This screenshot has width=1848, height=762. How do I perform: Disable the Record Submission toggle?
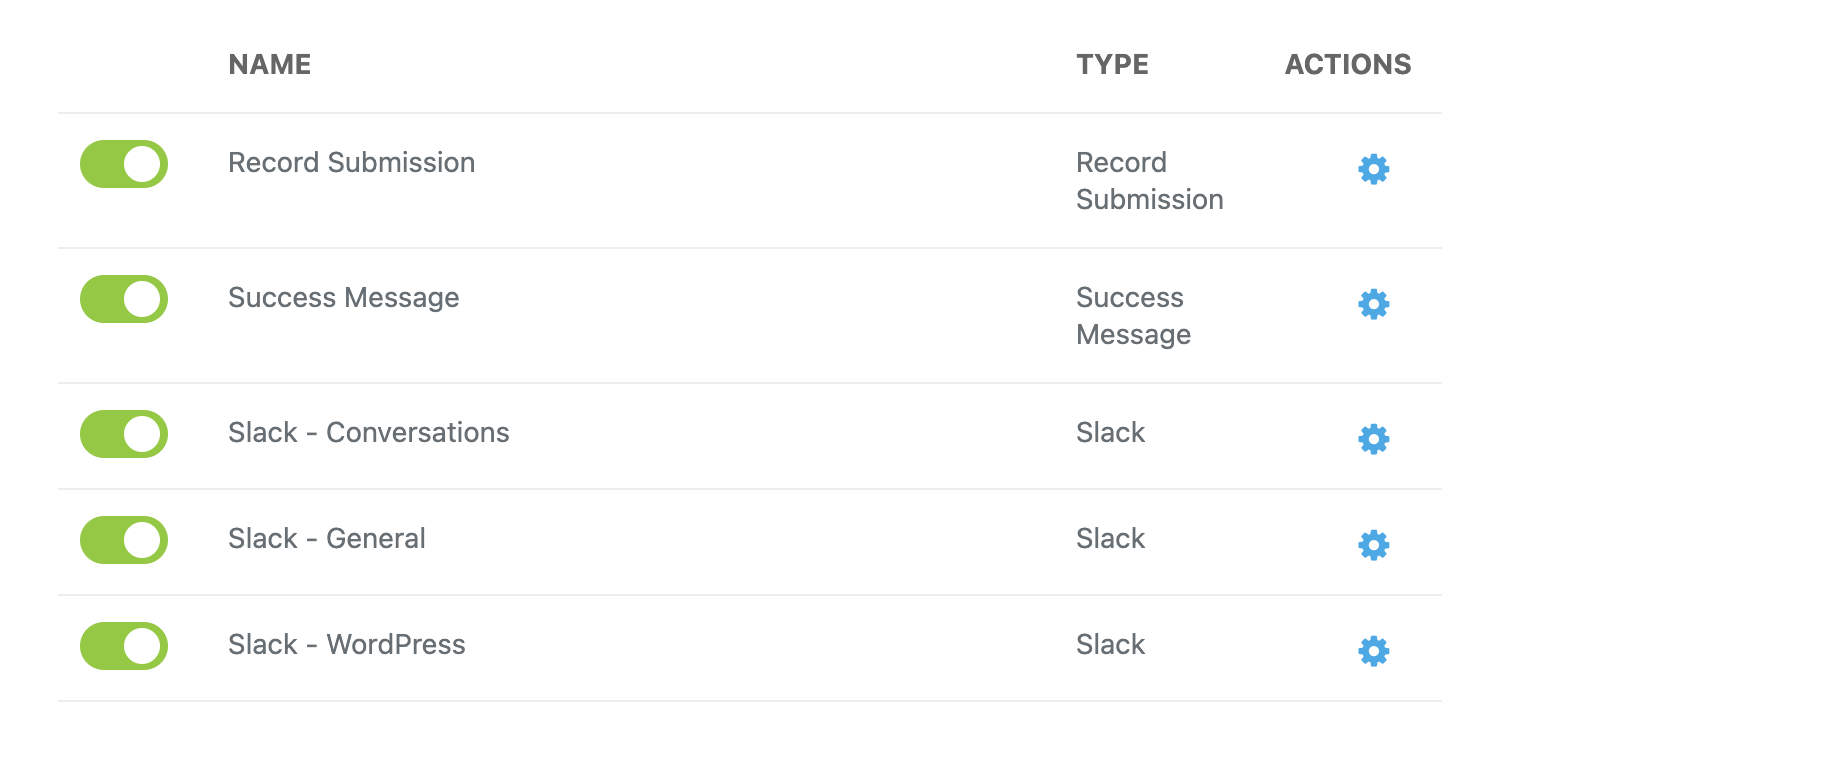(124, 164)
